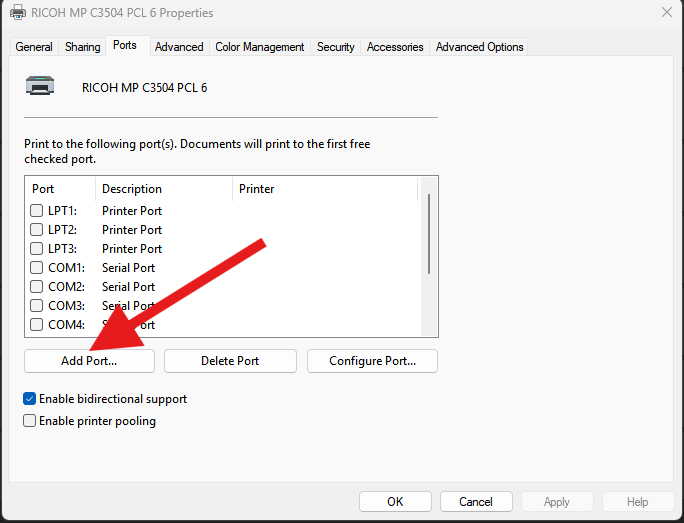The width and height of the screenshot is (684, 523).
Task: Click the Printer column header
Action: click(x=325, y=189)
